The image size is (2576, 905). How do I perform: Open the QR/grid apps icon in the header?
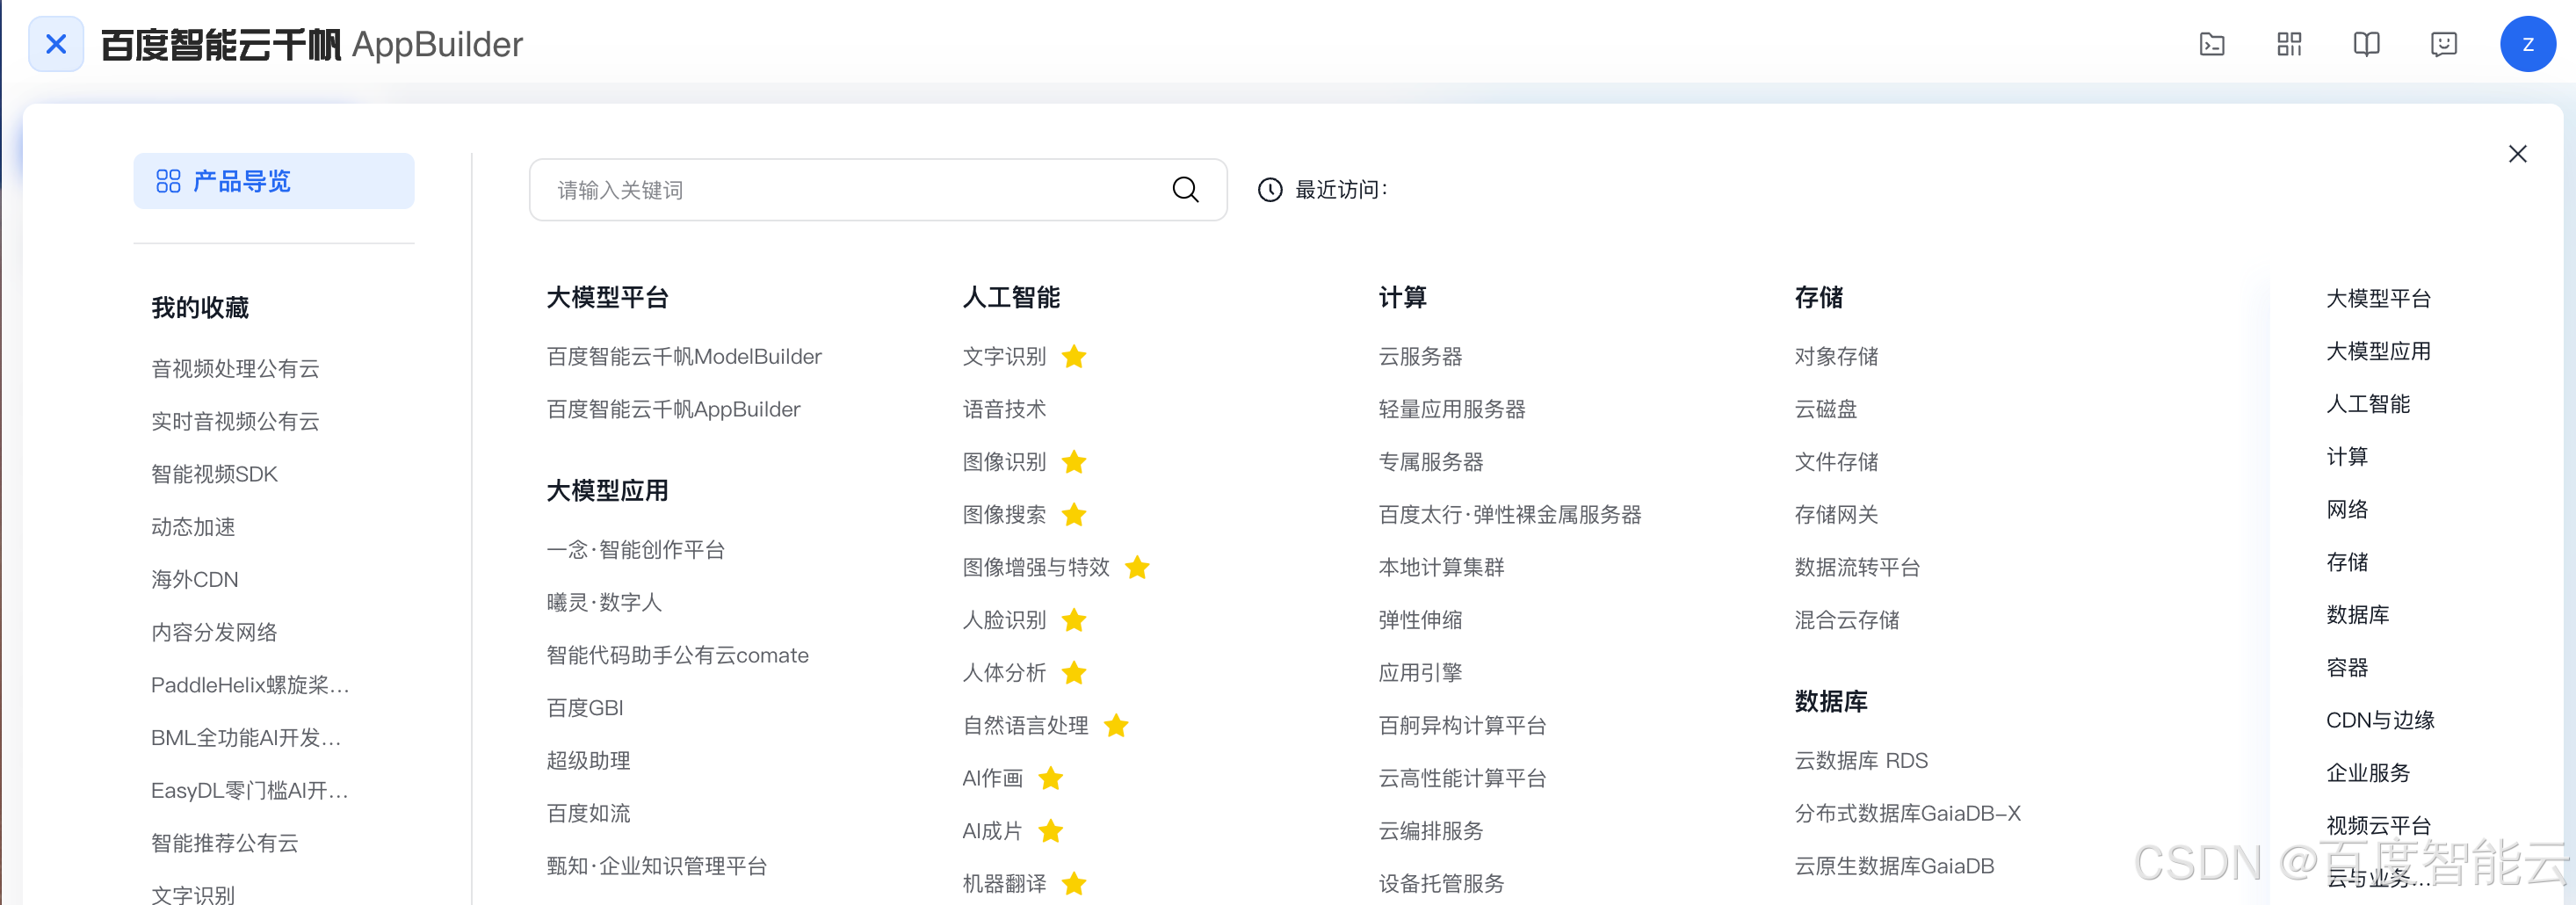point(2289,44)
